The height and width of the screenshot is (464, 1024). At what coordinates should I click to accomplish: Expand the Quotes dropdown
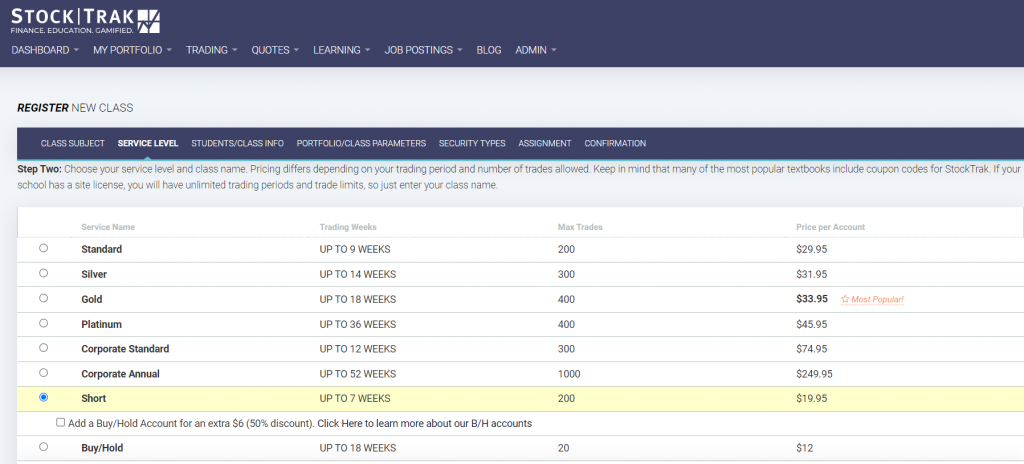pyautogui.click(x=275, y=50)
